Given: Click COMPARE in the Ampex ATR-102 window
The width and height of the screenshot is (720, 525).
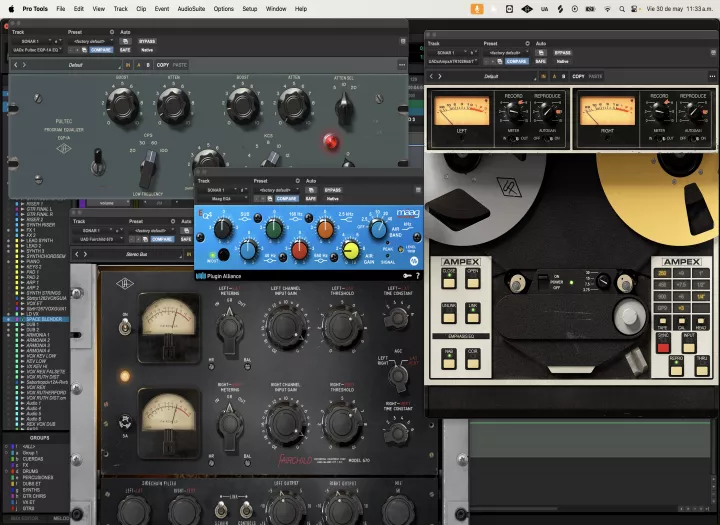Looking at the screenshot, I should point(517,61).
